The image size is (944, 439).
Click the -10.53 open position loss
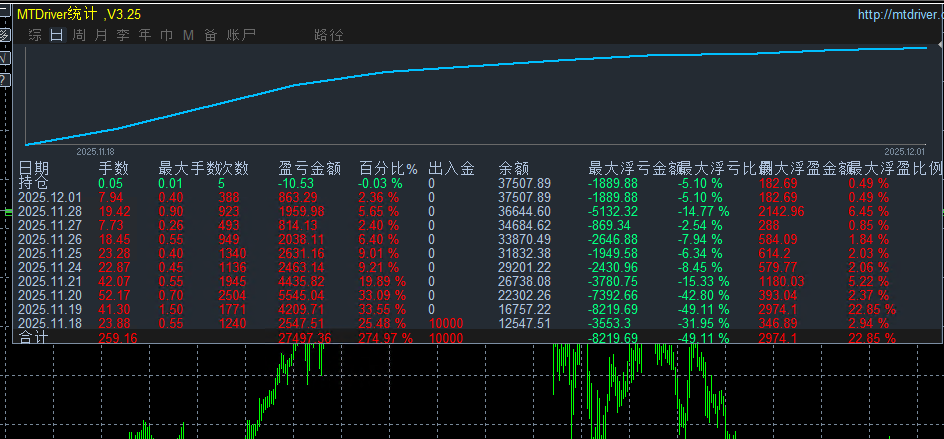click(296, 183)
